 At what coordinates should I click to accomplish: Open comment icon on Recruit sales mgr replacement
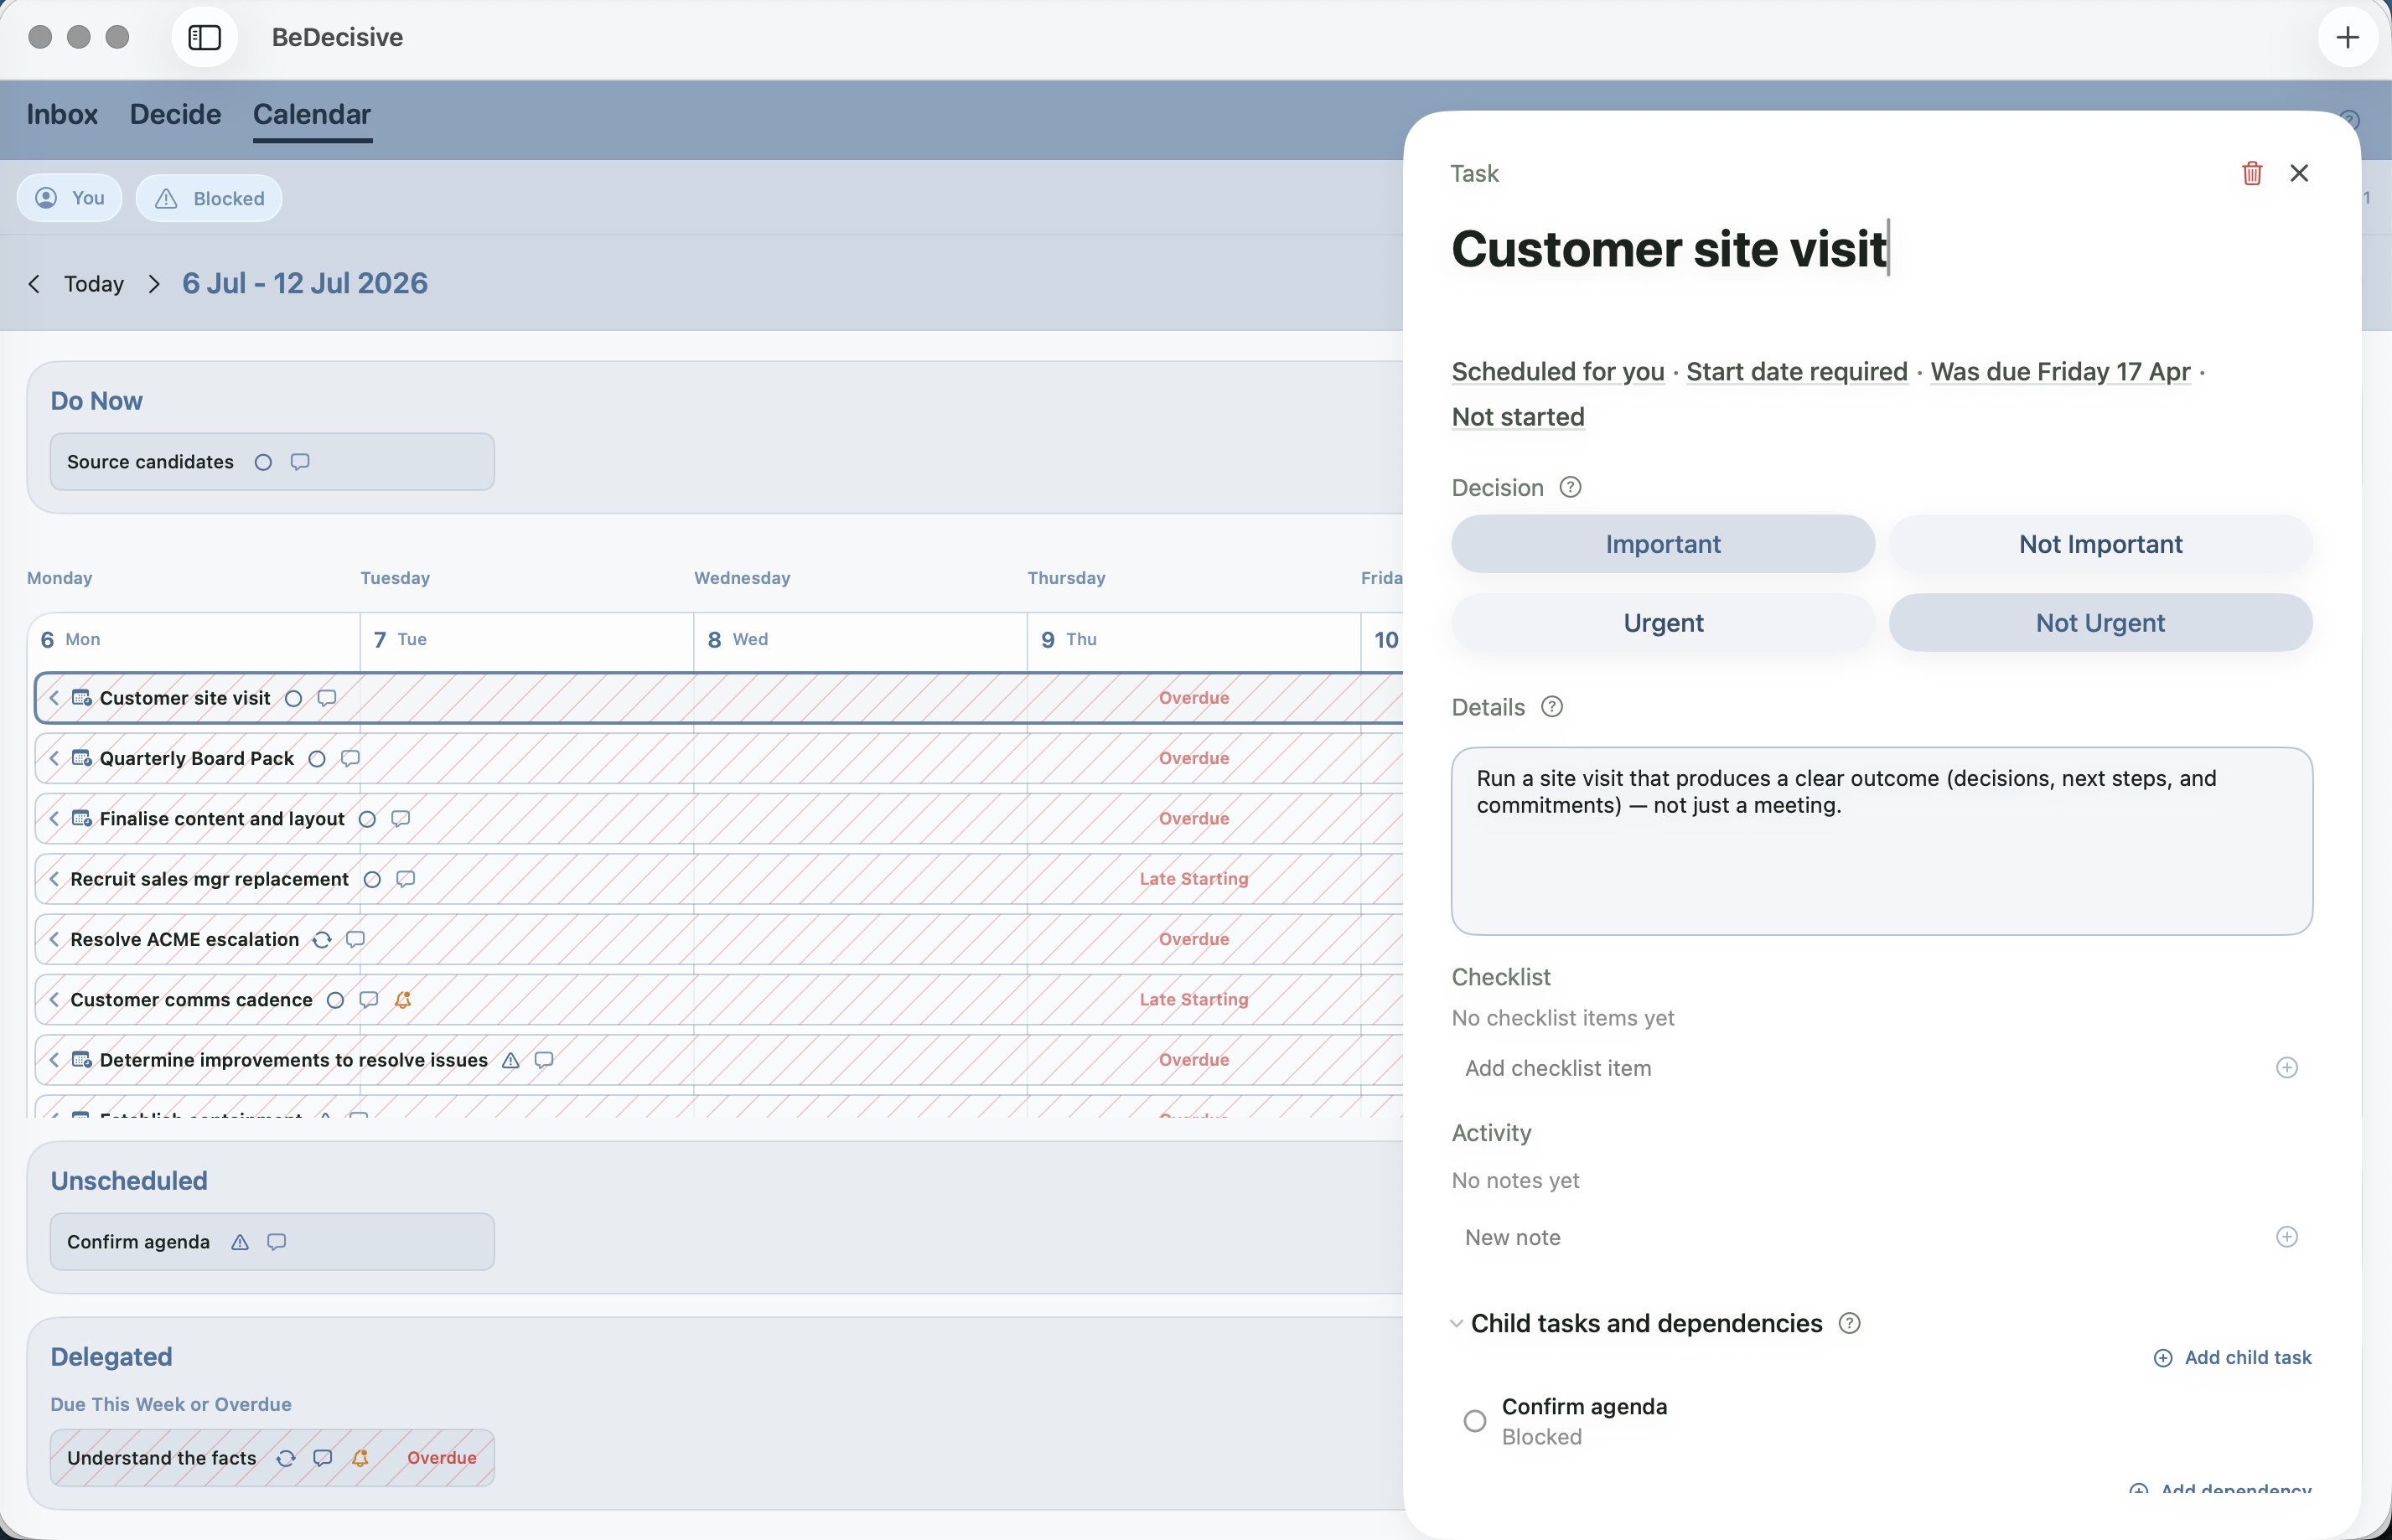click(x=406, y=879)
